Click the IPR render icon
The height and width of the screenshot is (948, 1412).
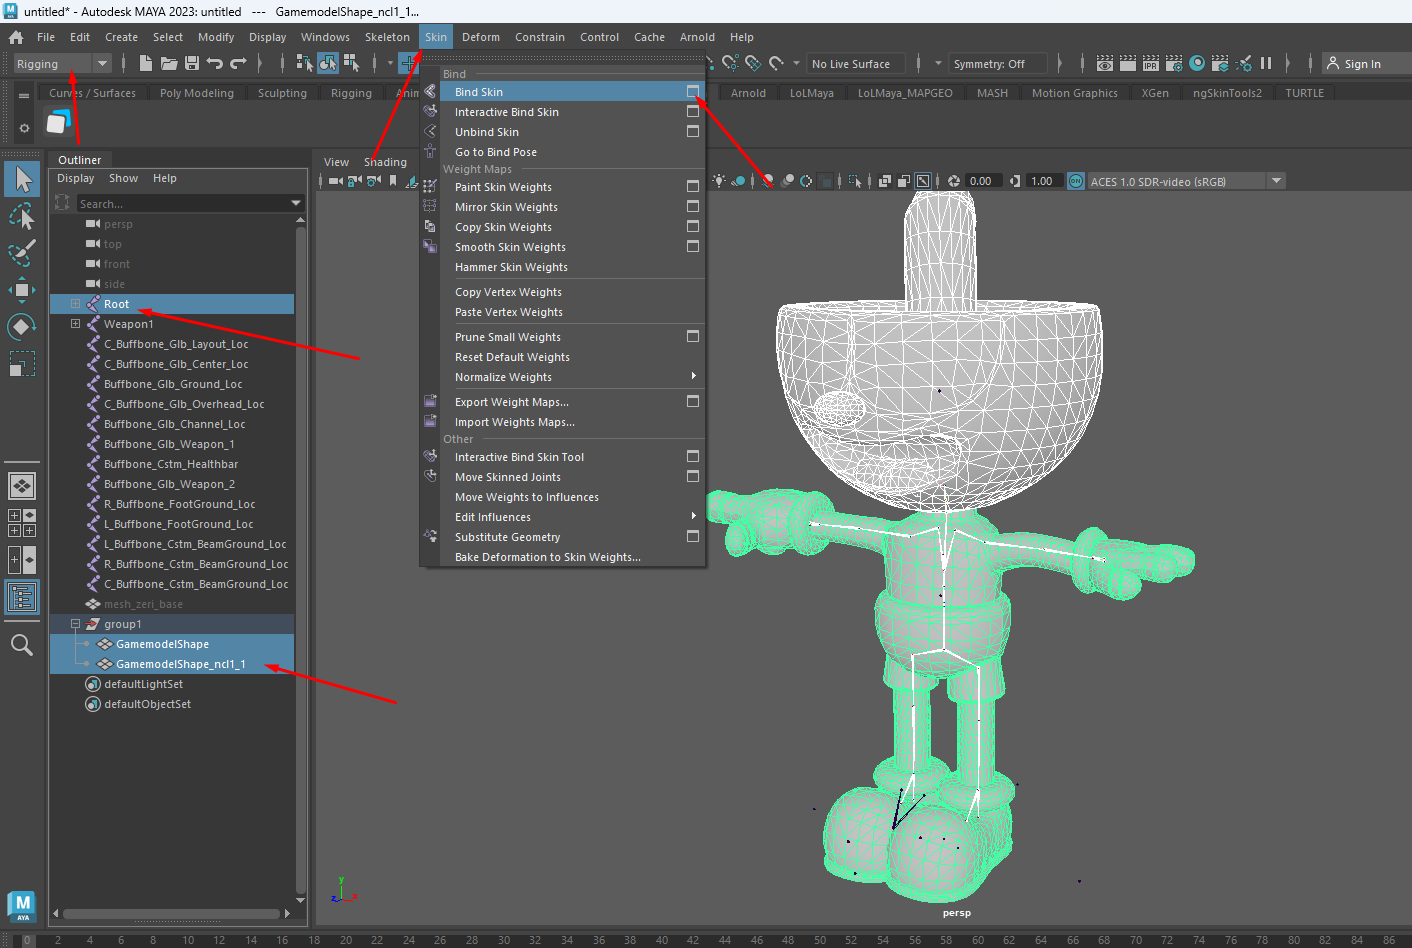[x=1151, y=63]
